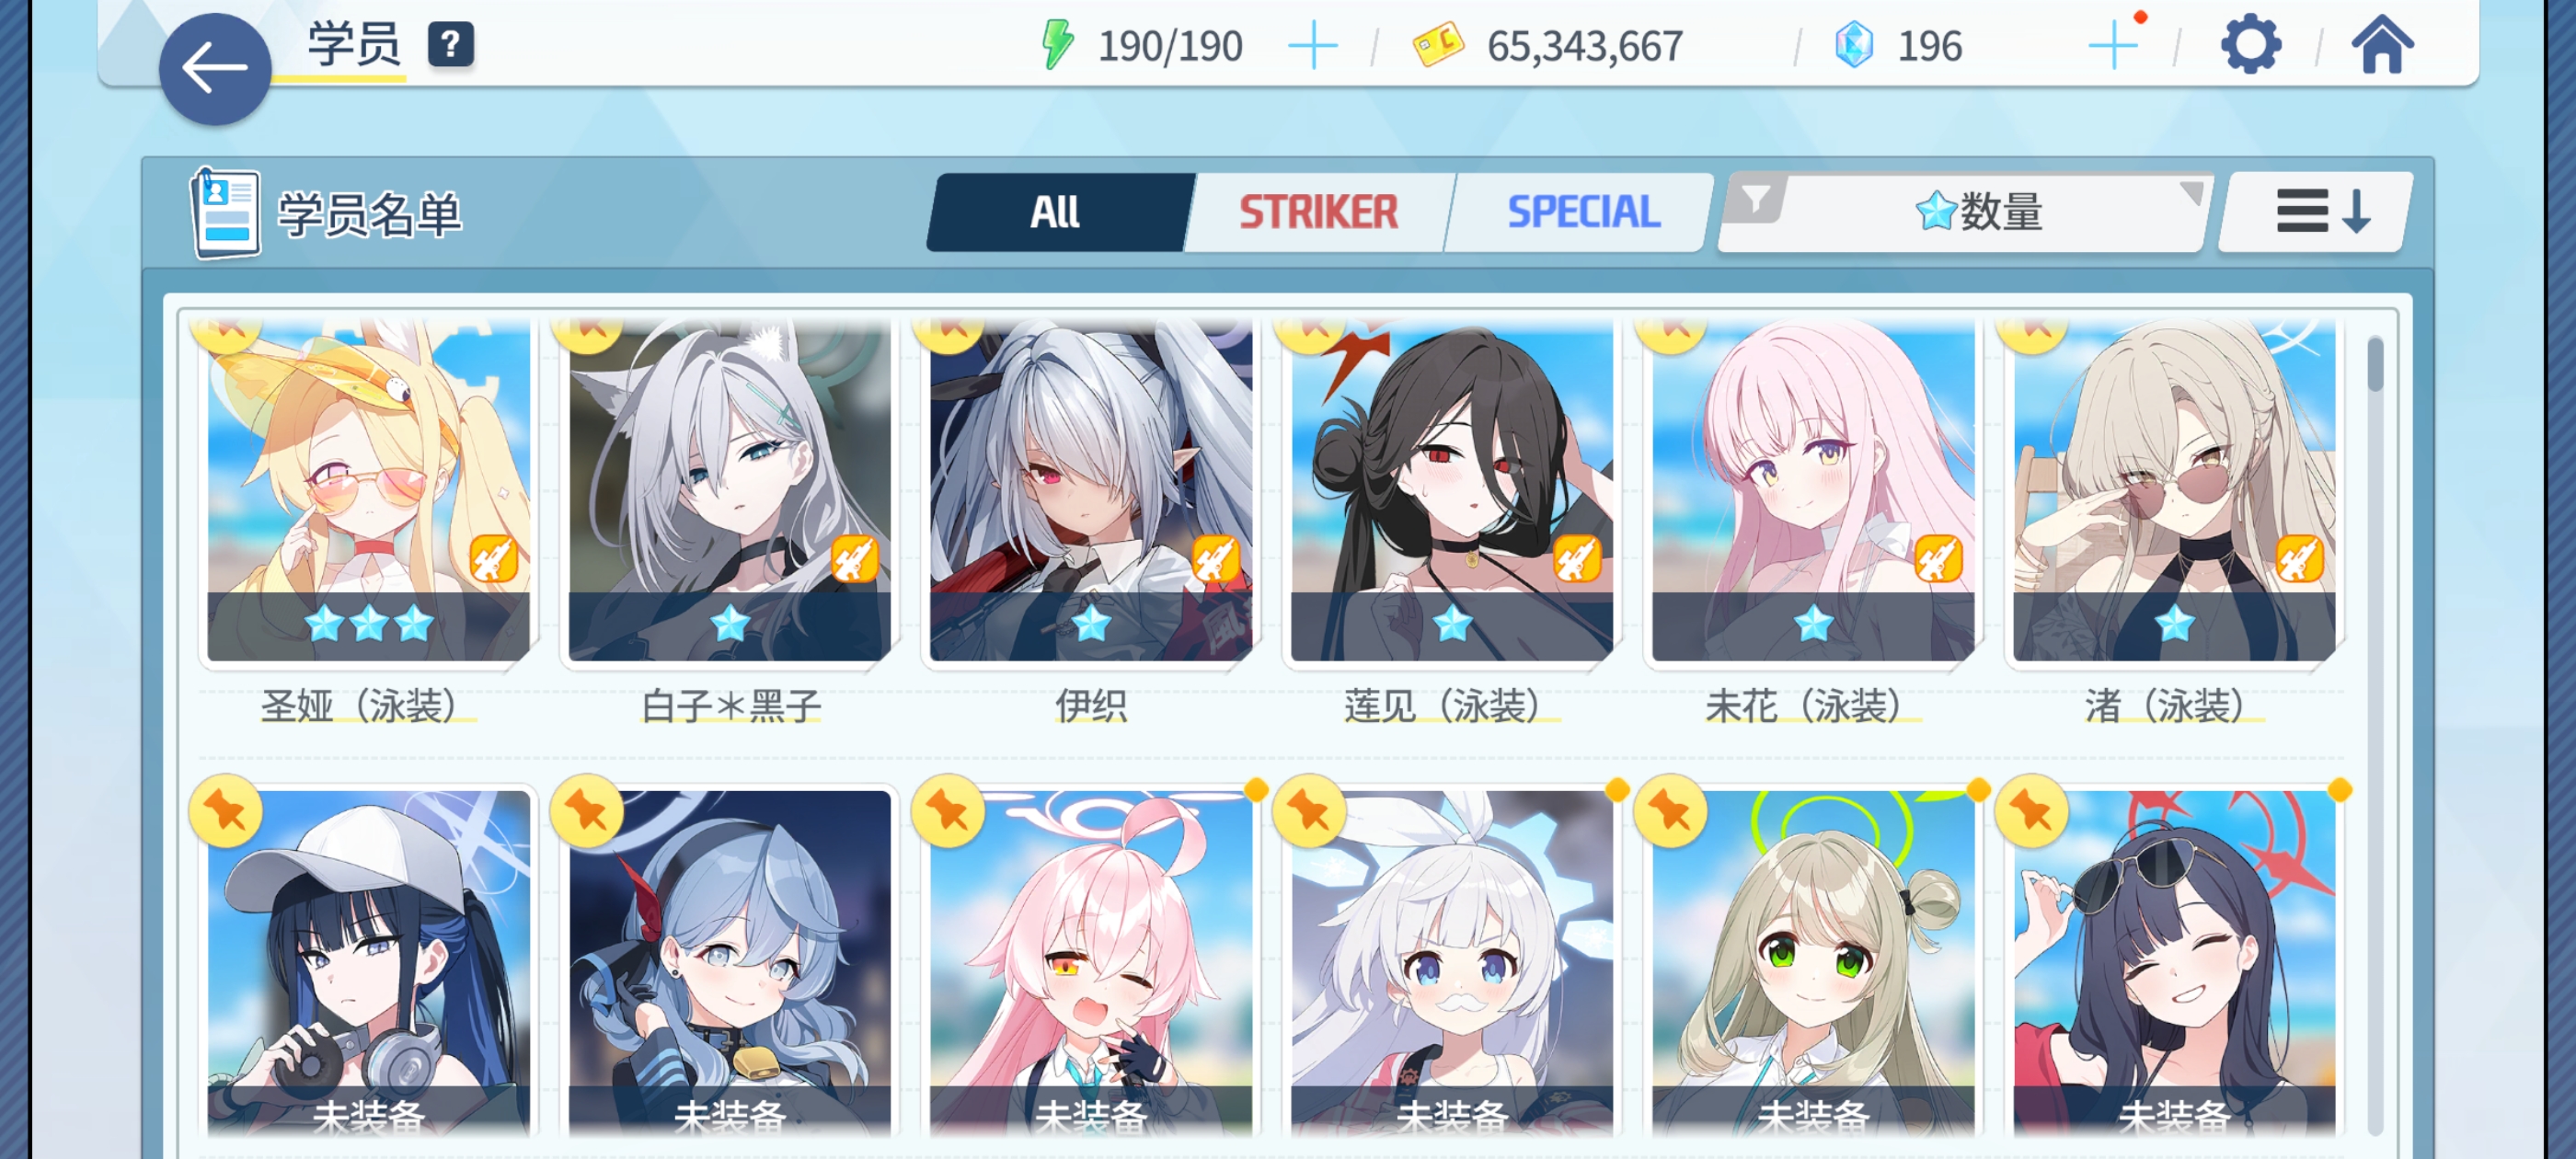
Task: Click the dropdown corner arrow of 数量
Action: pos(2190,192)
